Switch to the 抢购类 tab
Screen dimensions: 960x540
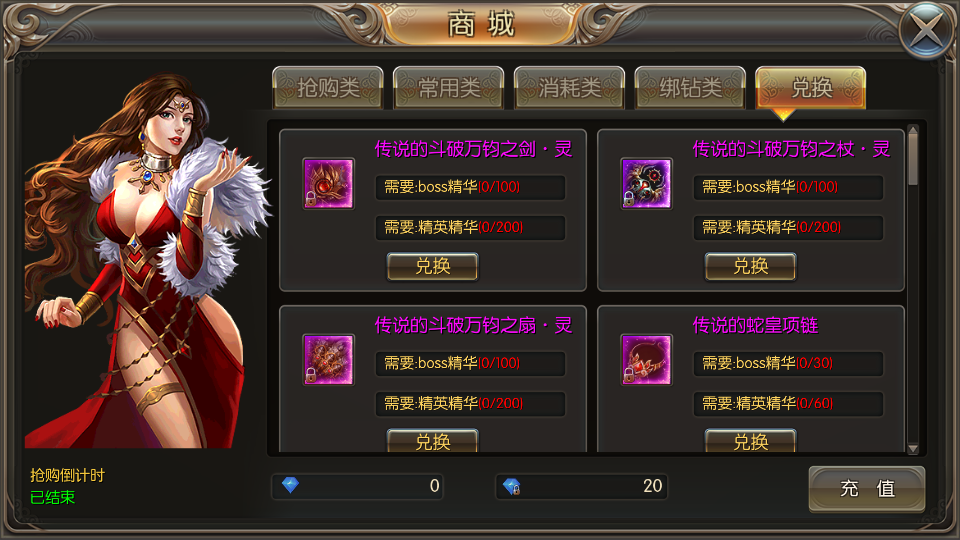tap(328, 88)
